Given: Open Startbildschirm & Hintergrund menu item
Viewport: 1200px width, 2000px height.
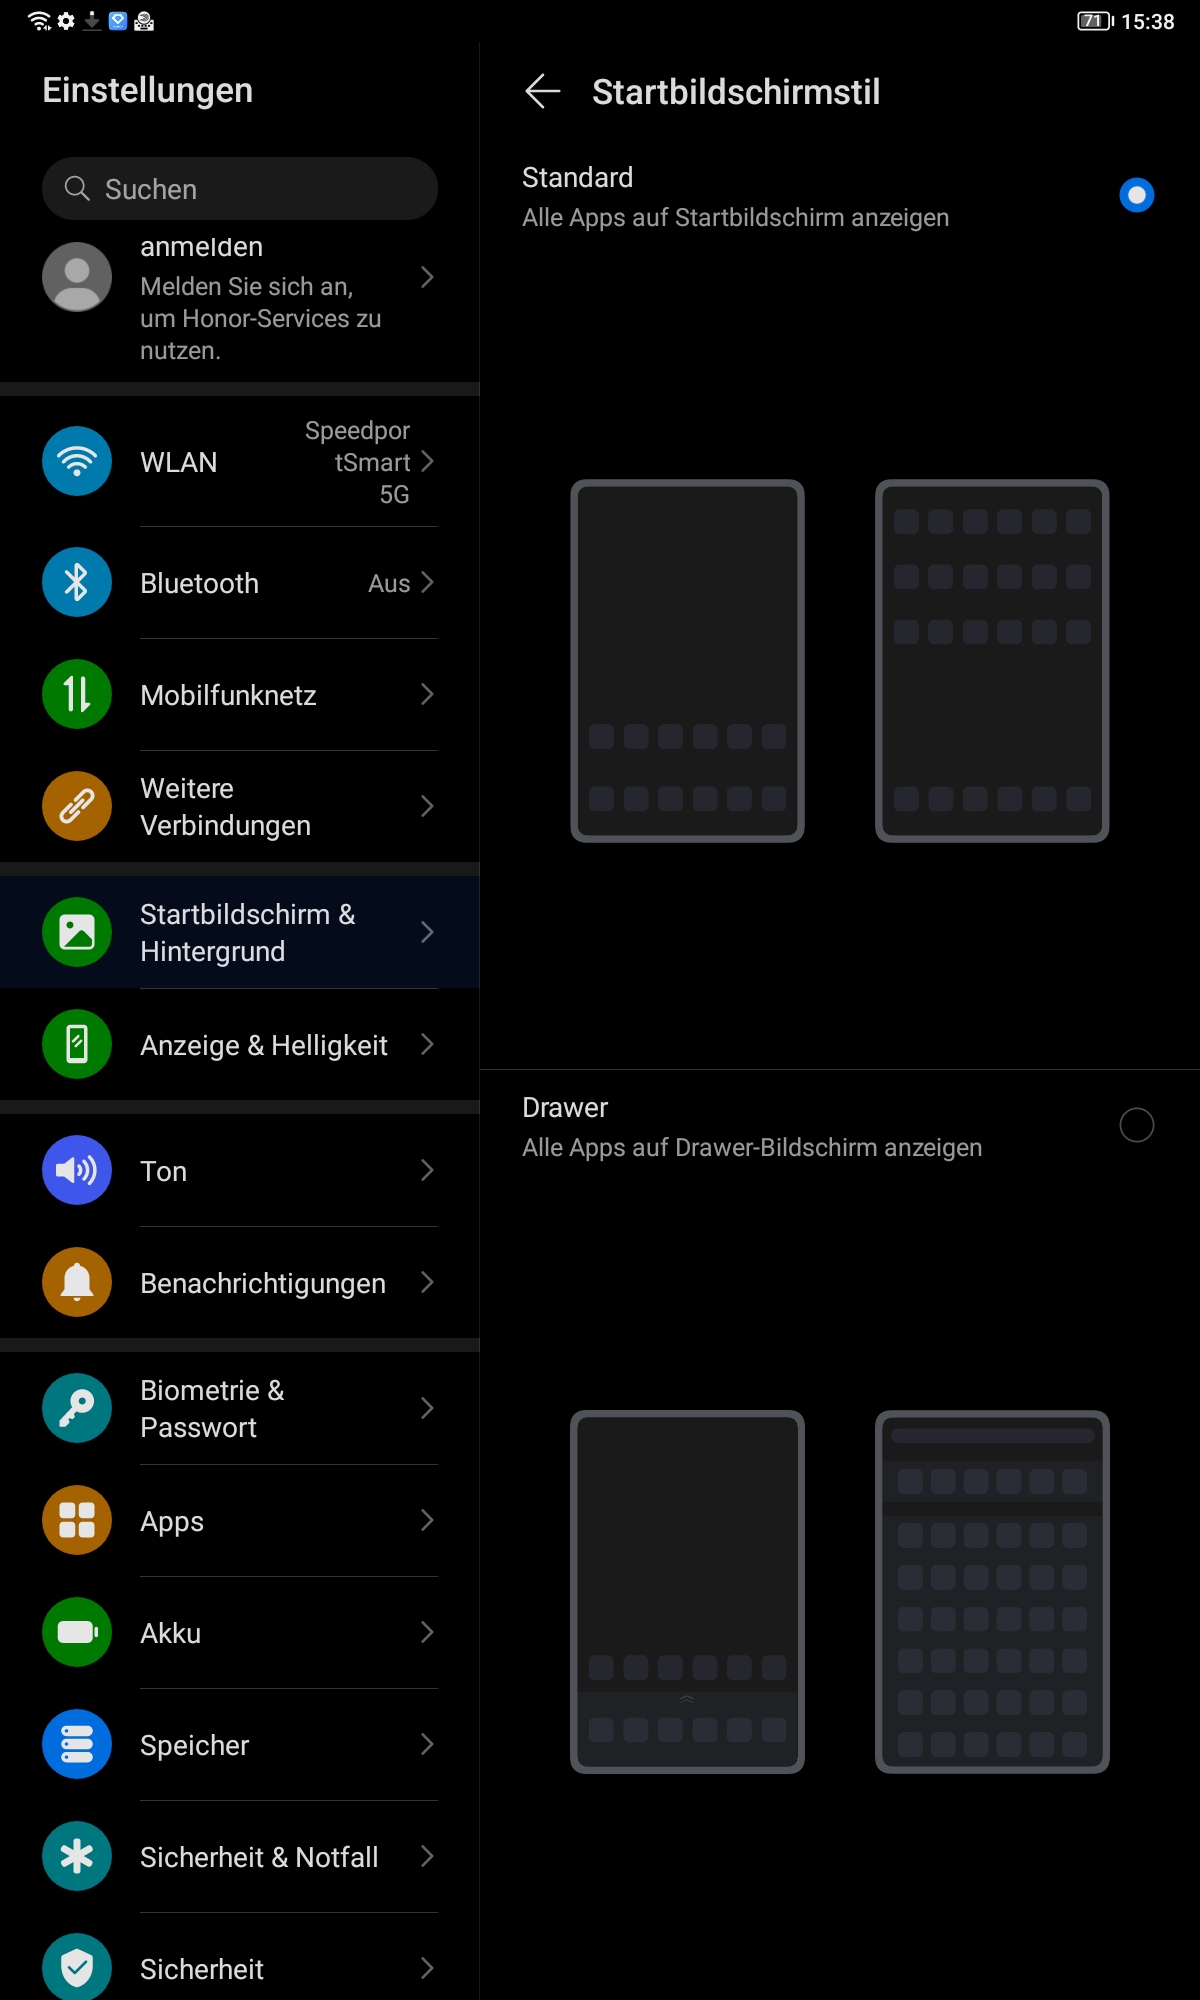Looking at the screenshot, I should pyautogui.click(x=240, y=932).
